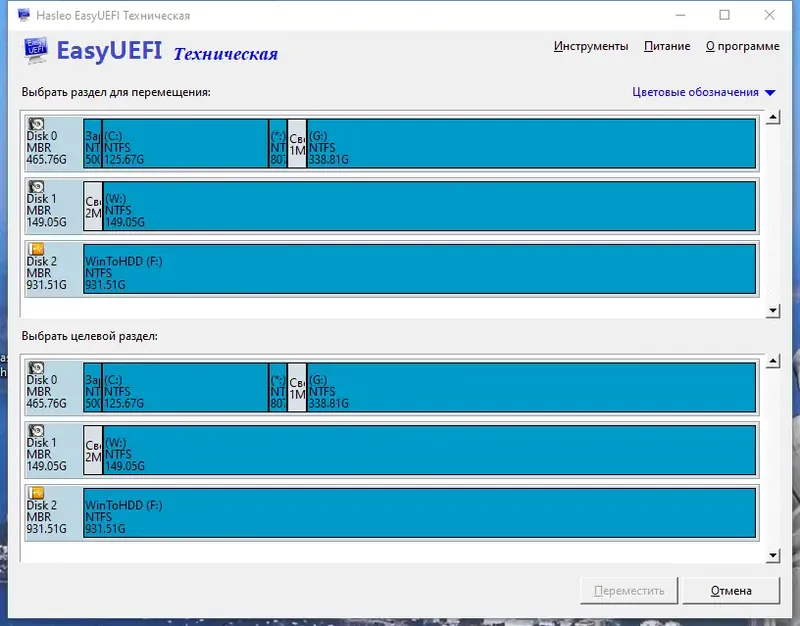Choose (*:) 807M partition in target Disk 0
Viewport: 800px width, 626px height.
point(278,387)
